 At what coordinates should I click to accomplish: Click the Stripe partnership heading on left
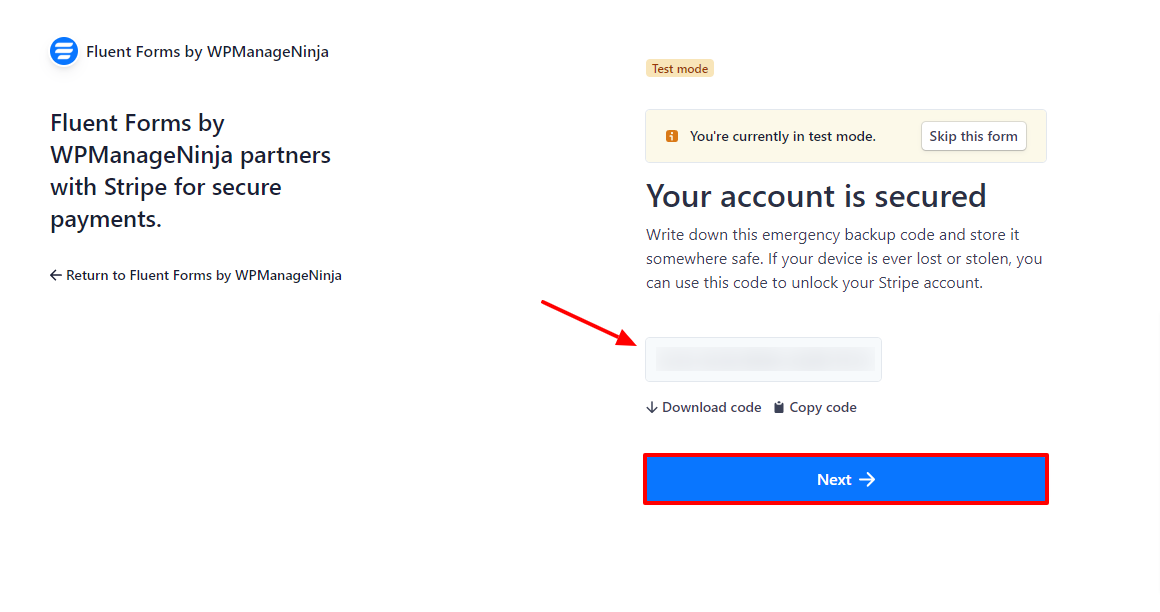click(x=190, y=171)
